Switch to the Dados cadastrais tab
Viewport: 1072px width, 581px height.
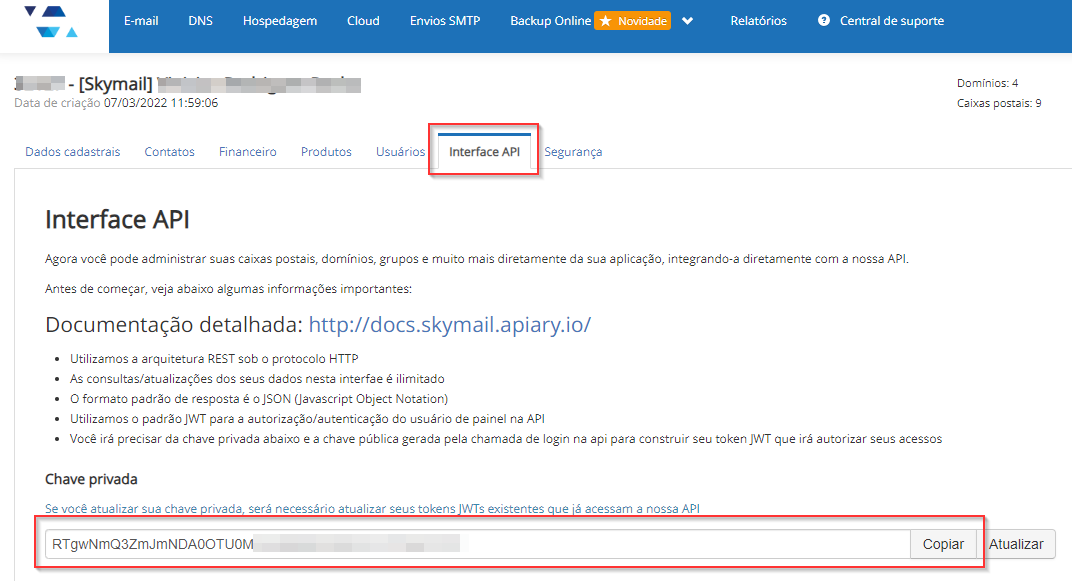72,152
